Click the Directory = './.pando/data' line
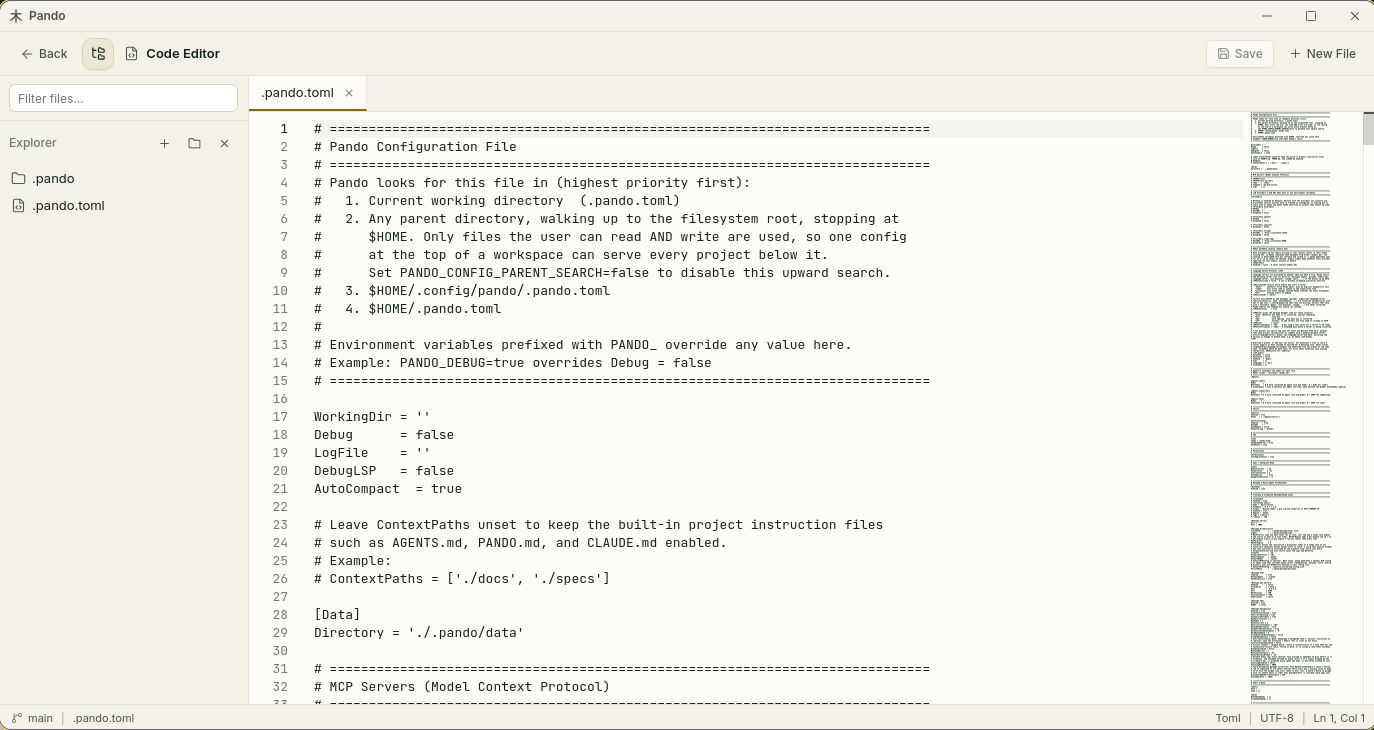 pyautogui.click(x=419, y=633)
